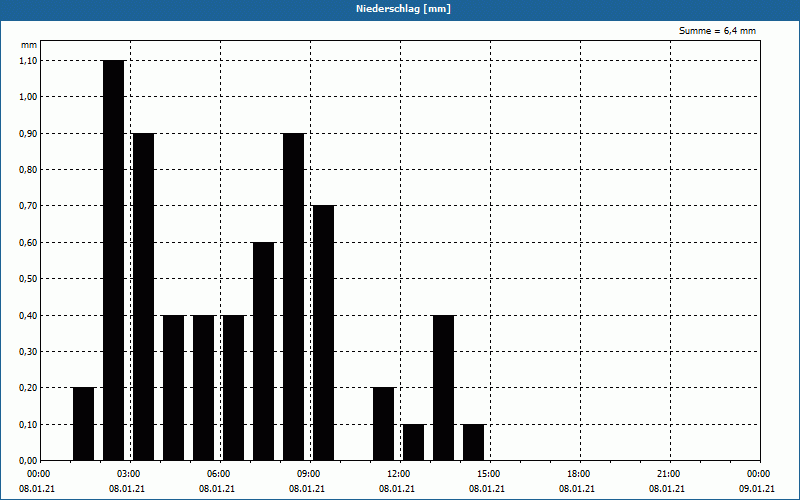800x500 pixels.
Task: Click the 0,20 y-axis value
Action: click(28, 388)
